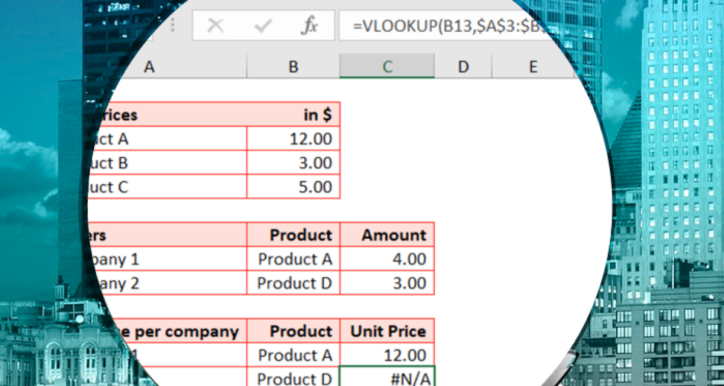Viewport: 724px width, 386px height.
Task: Click 'Product' header in the per company table
Action: [293, 331]
